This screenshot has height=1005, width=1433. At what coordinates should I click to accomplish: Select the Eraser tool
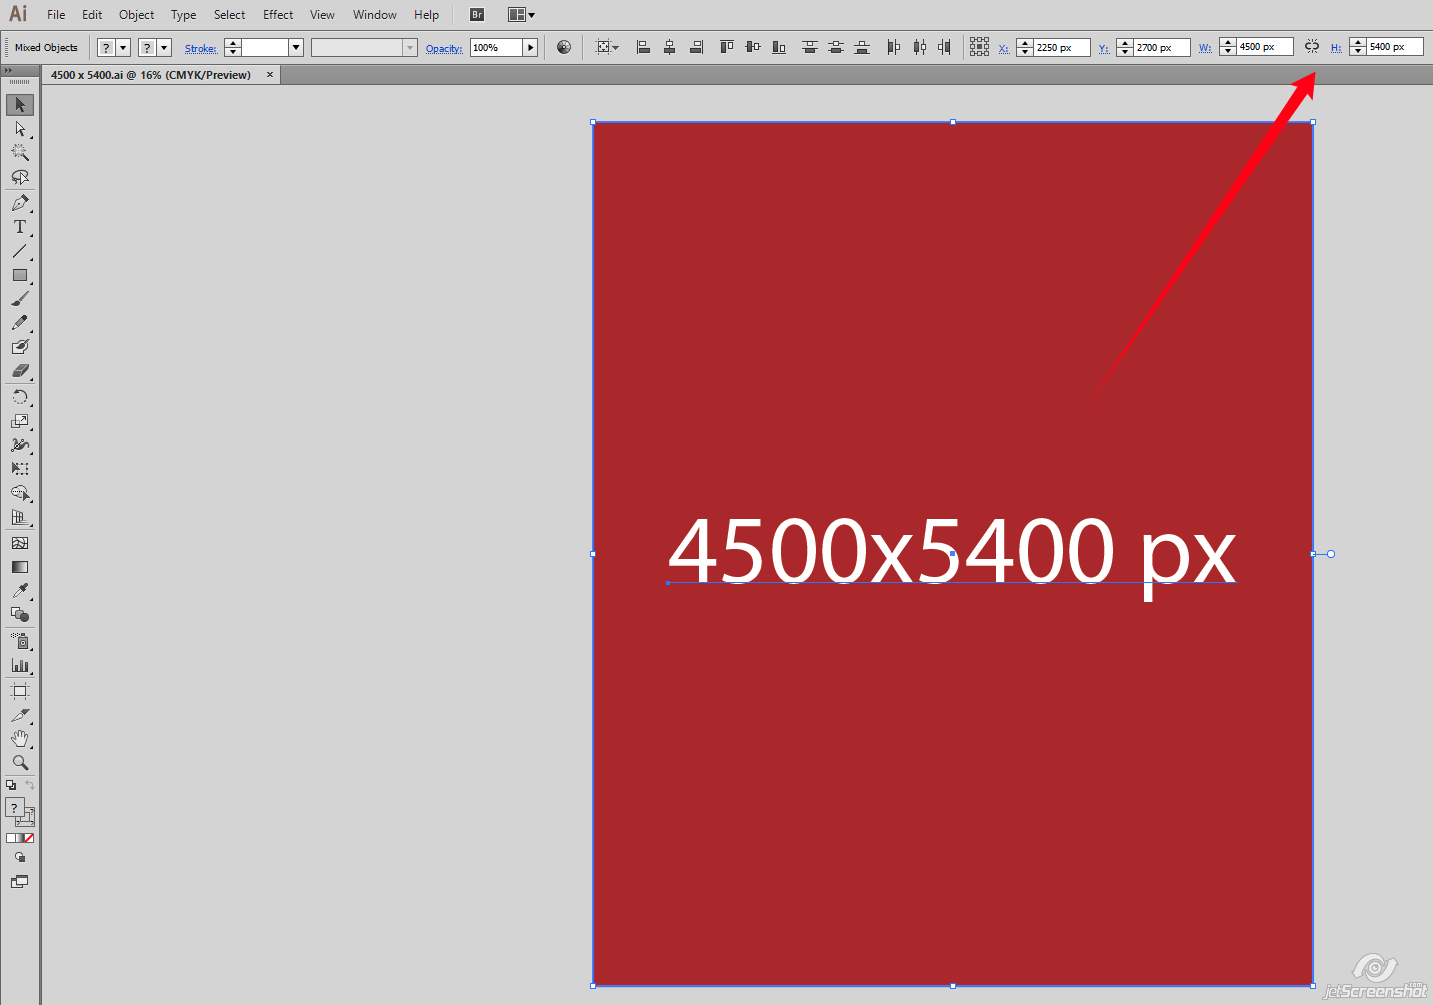[20, 371]
